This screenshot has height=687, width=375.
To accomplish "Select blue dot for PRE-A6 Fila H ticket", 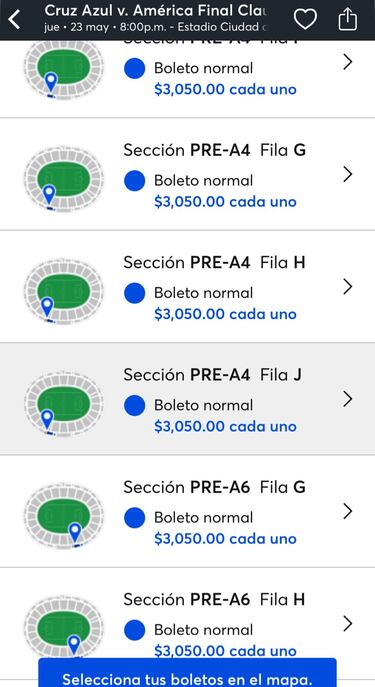I will coord(134,630).
